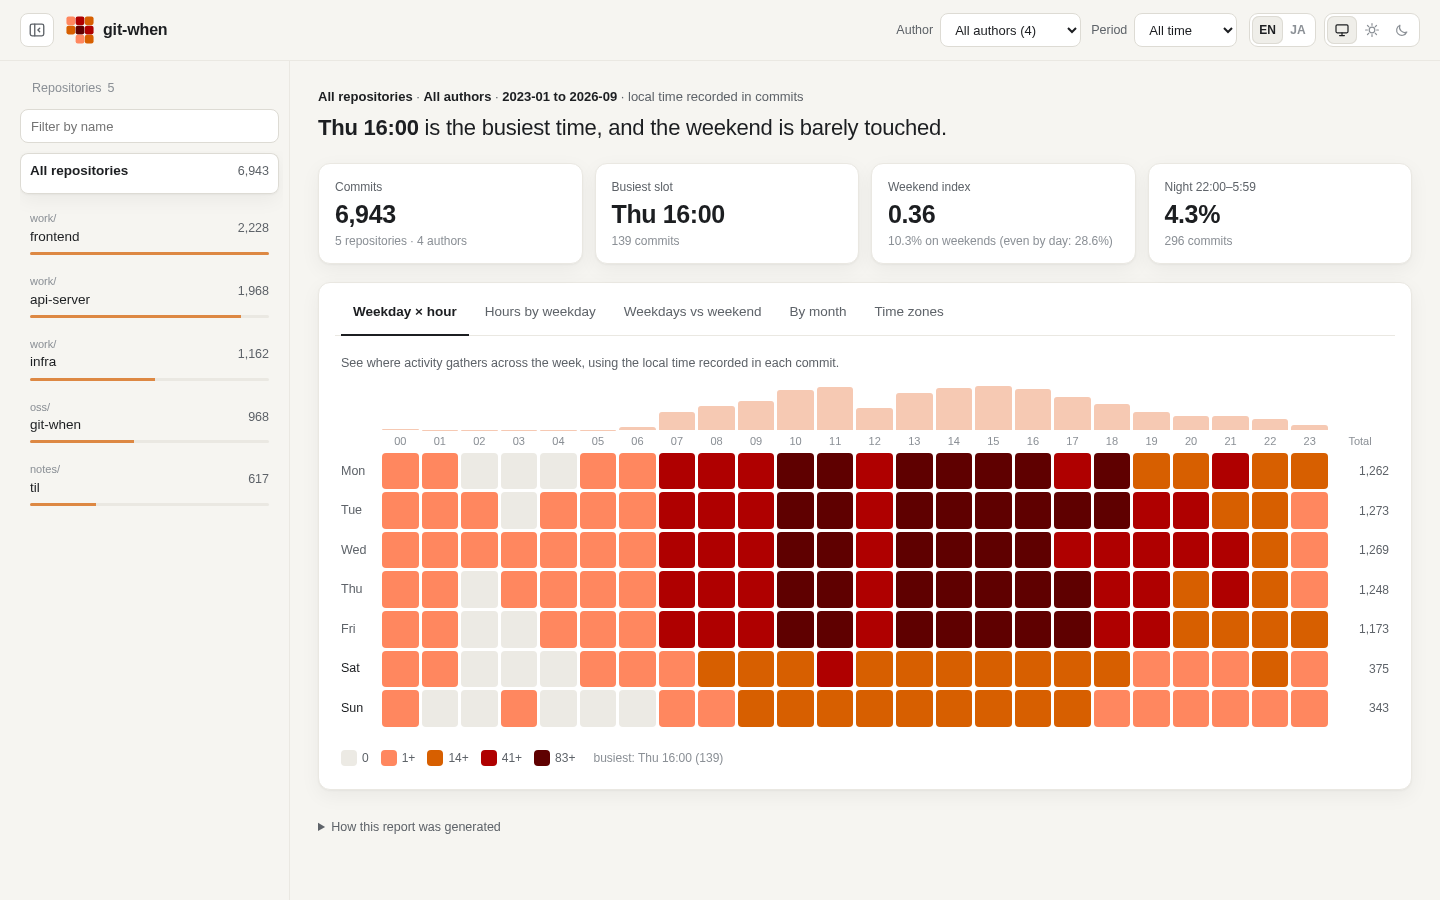
Task: Click the Thursday 16:00 heatmap cell
Action: pos(1033,590)
